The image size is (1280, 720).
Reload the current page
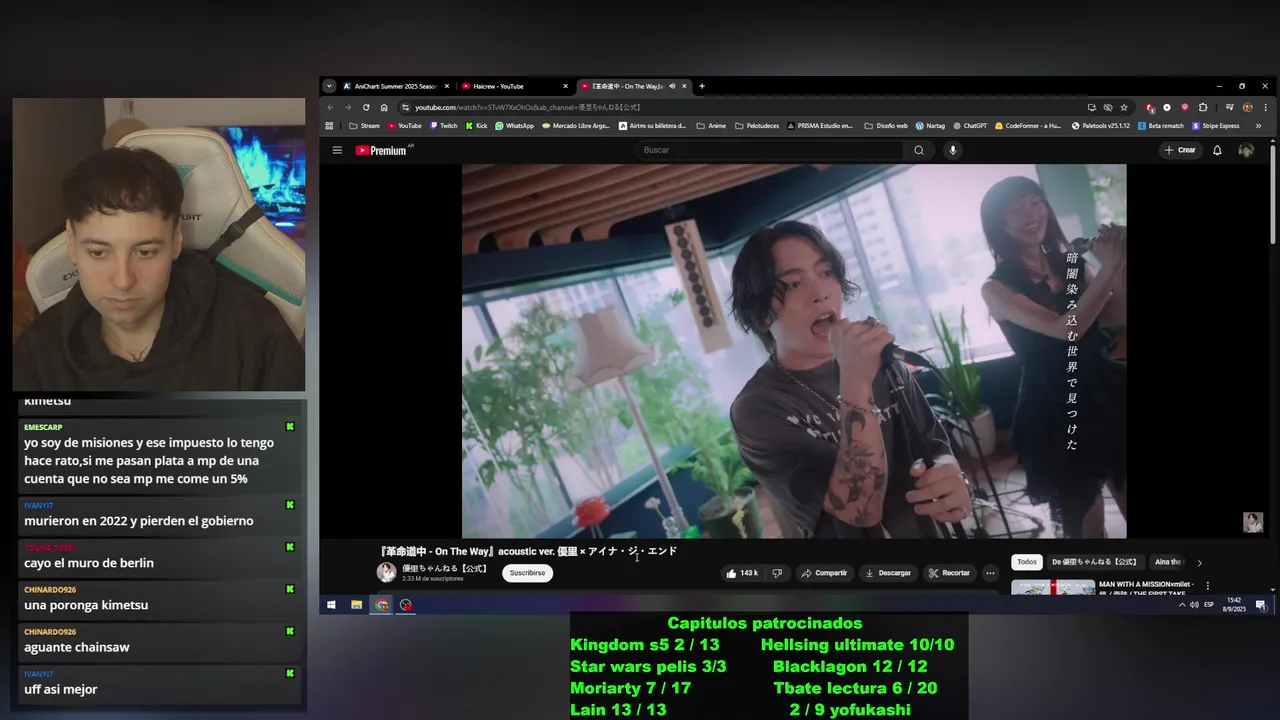click(x=366, y=107)
